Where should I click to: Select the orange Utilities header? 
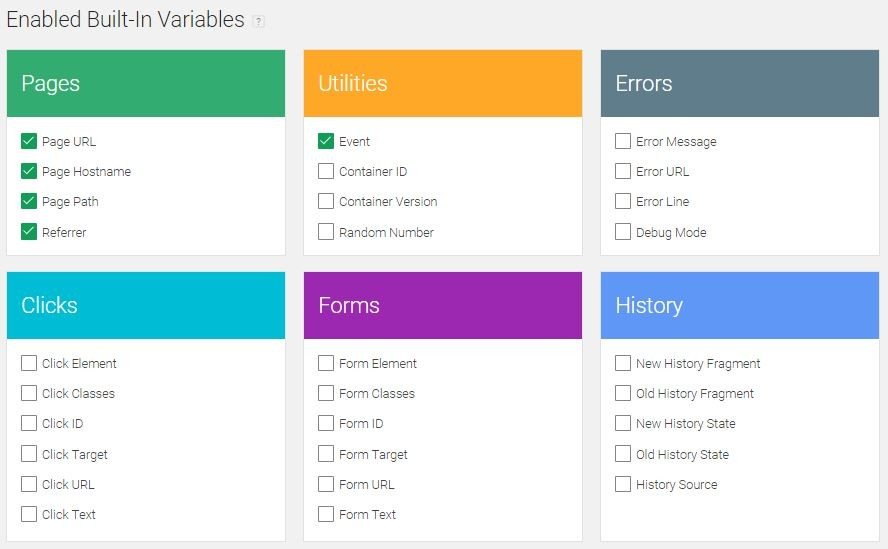442,84
